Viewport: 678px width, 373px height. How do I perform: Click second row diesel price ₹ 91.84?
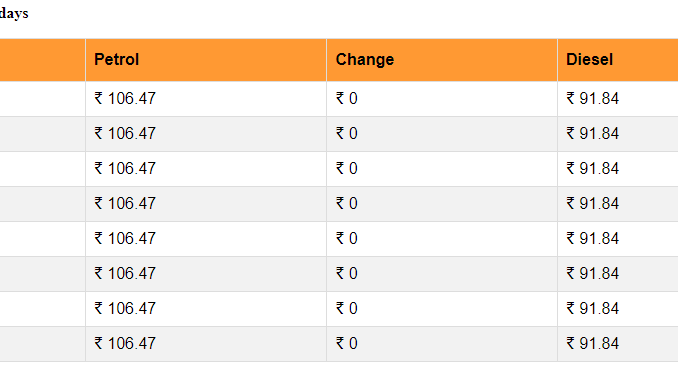[x=593, y=134]
